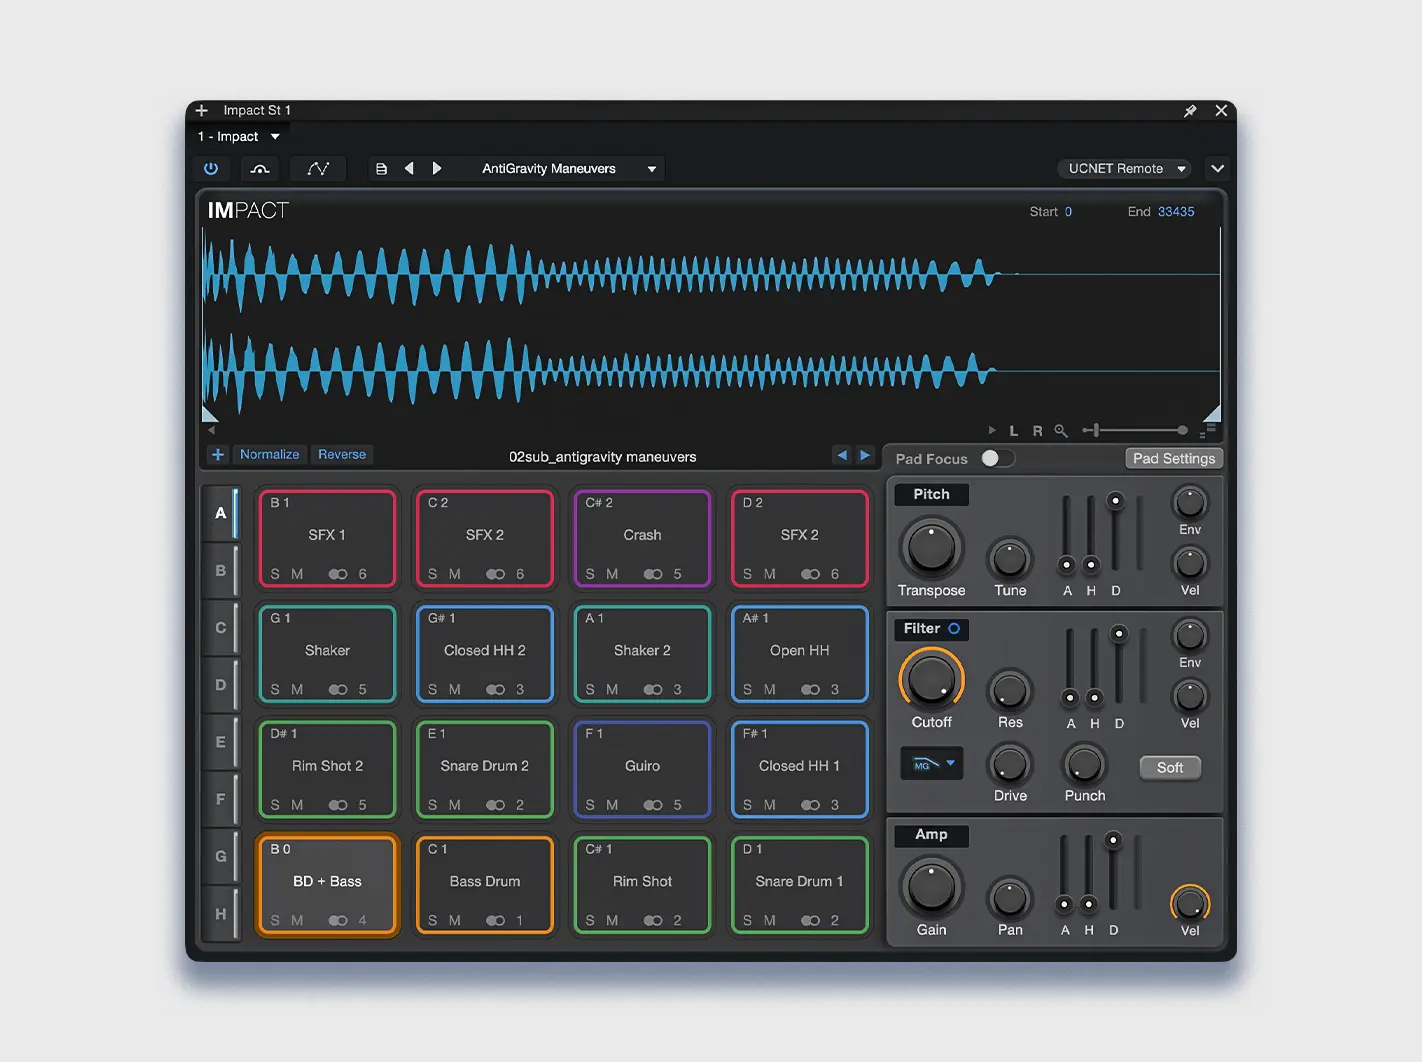
Task: Click the waveform zoom magnifier icon
Action: point(1061,431)
